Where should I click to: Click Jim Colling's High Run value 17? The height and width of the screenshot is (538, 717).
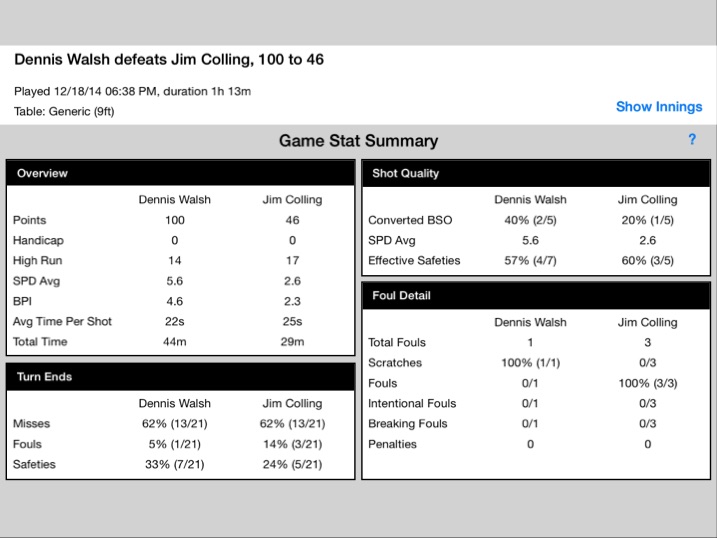[x=292, y=261]
